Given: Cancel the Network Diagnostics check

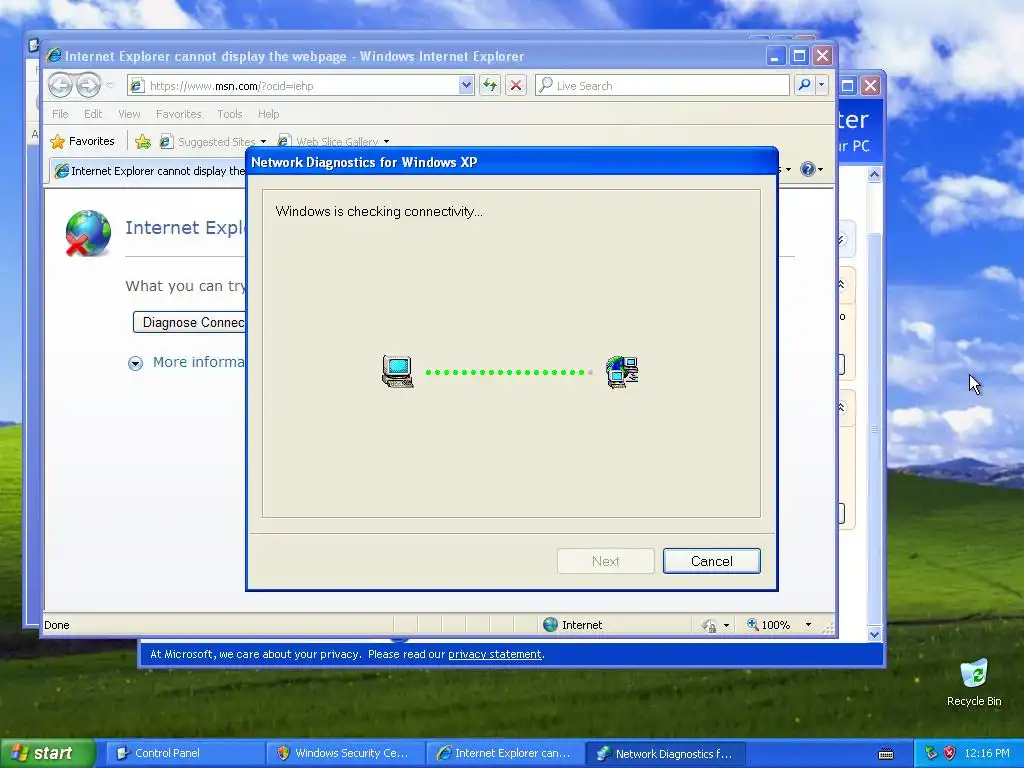Looking at the screenshot, I should (711, 561).
